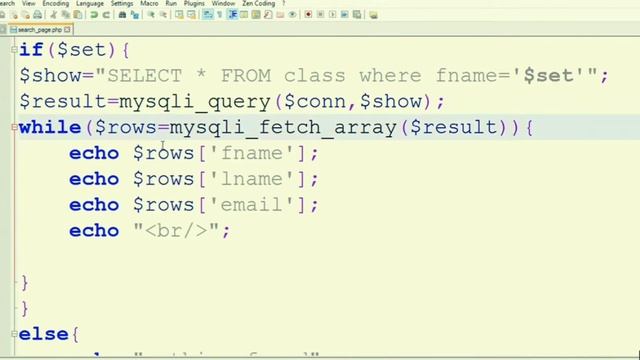Open the Settings menu
Image resolution: width=640 pixels, height=360 pixels.
click(122, 3)
